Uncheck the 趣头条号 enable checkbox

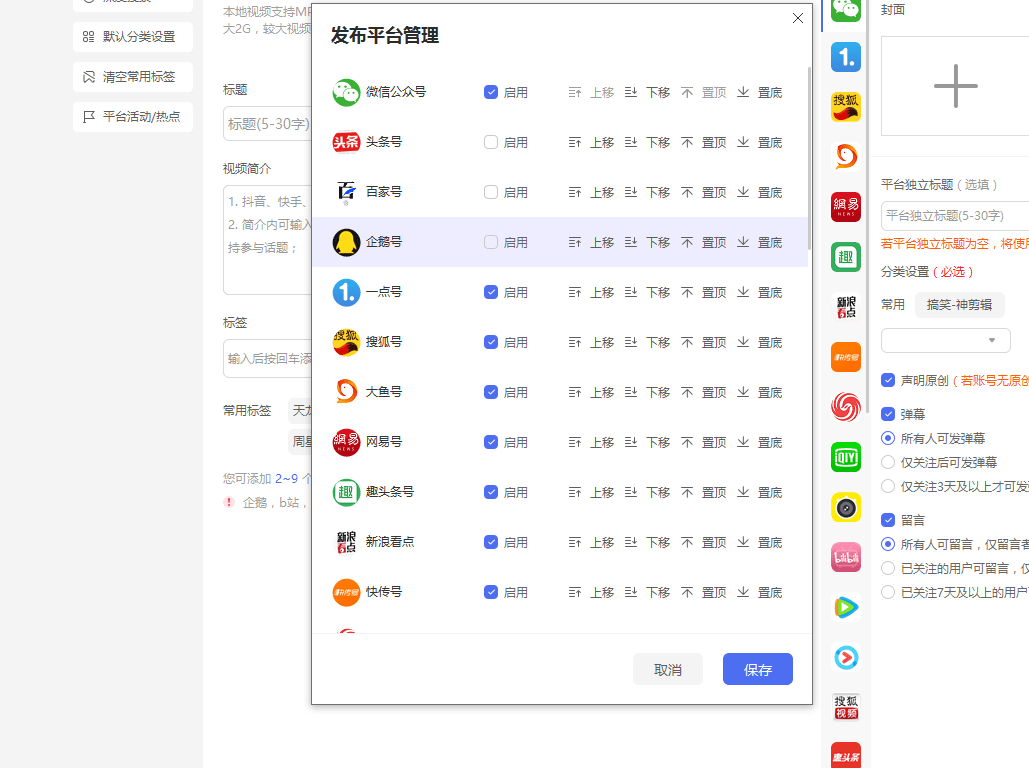491,492
